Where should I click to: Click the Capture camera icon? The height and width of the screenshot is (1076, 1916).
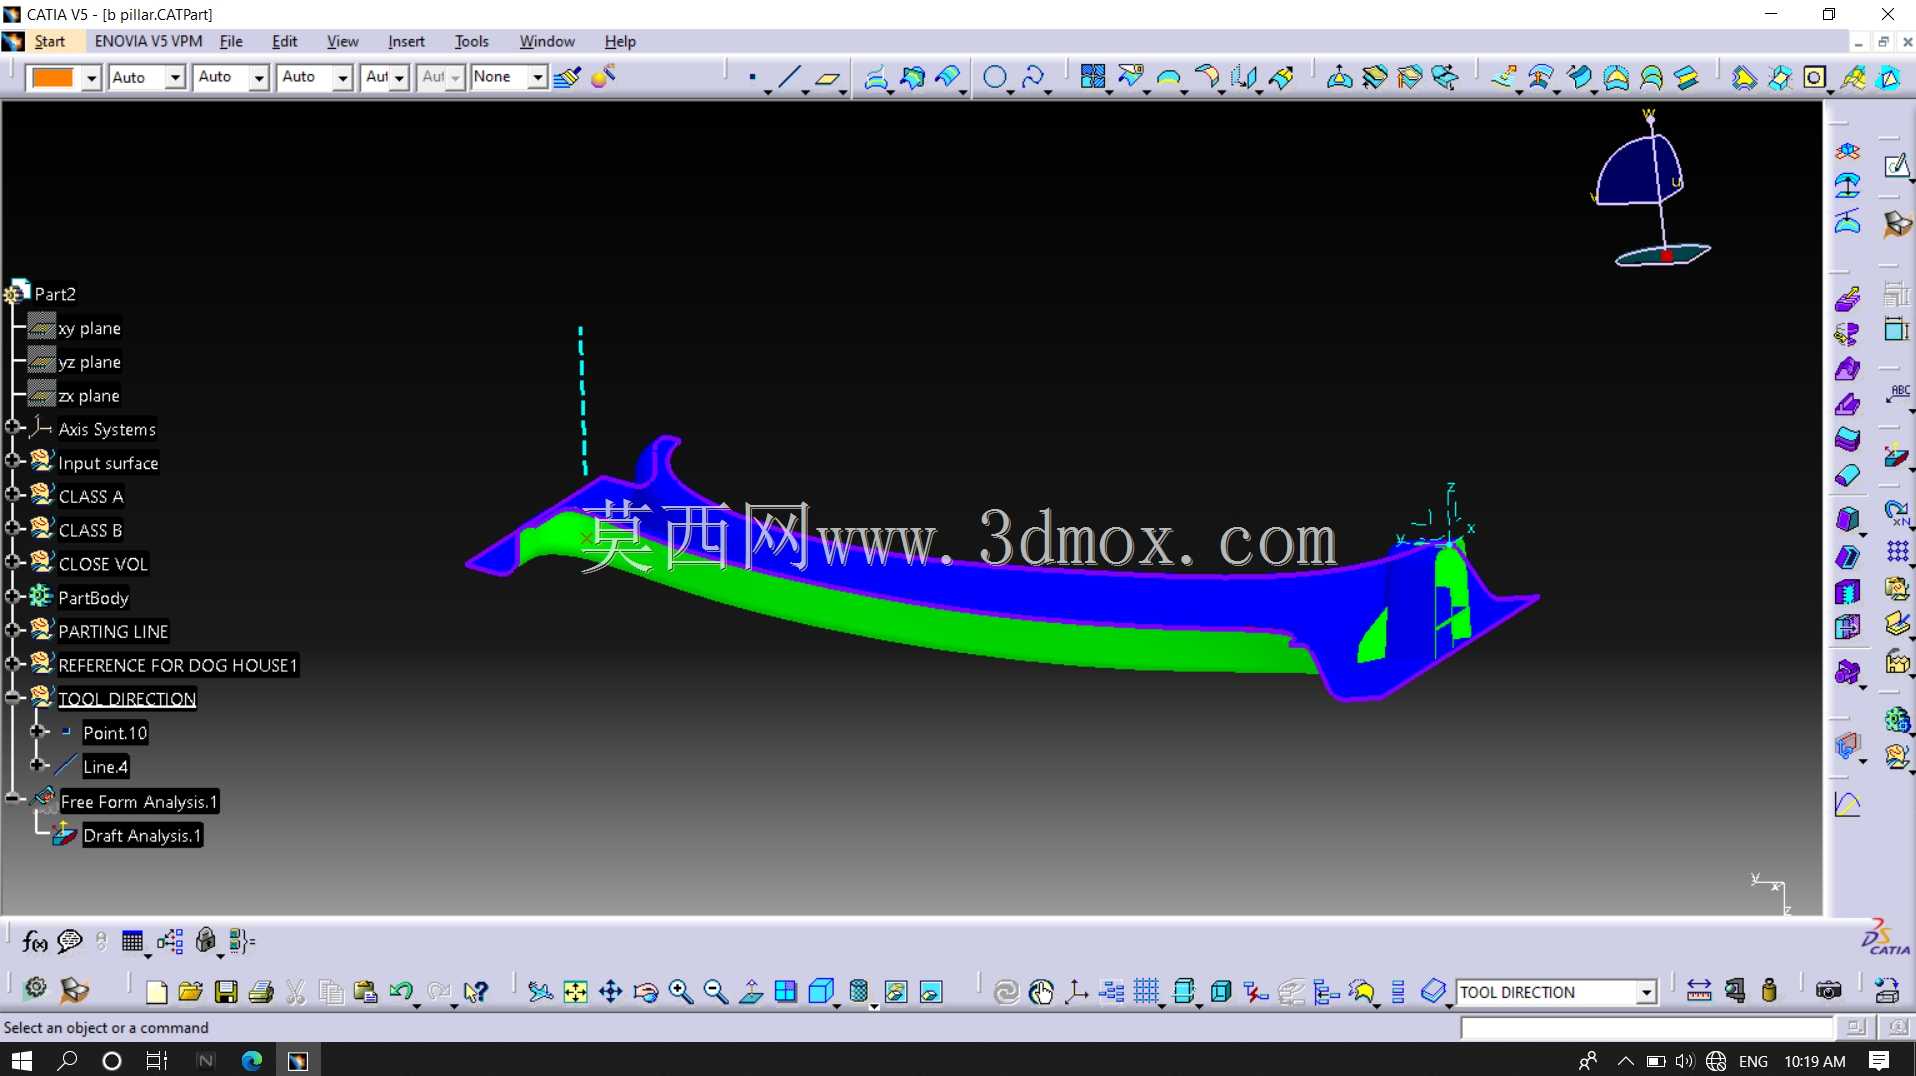[x=1828, y=991]
